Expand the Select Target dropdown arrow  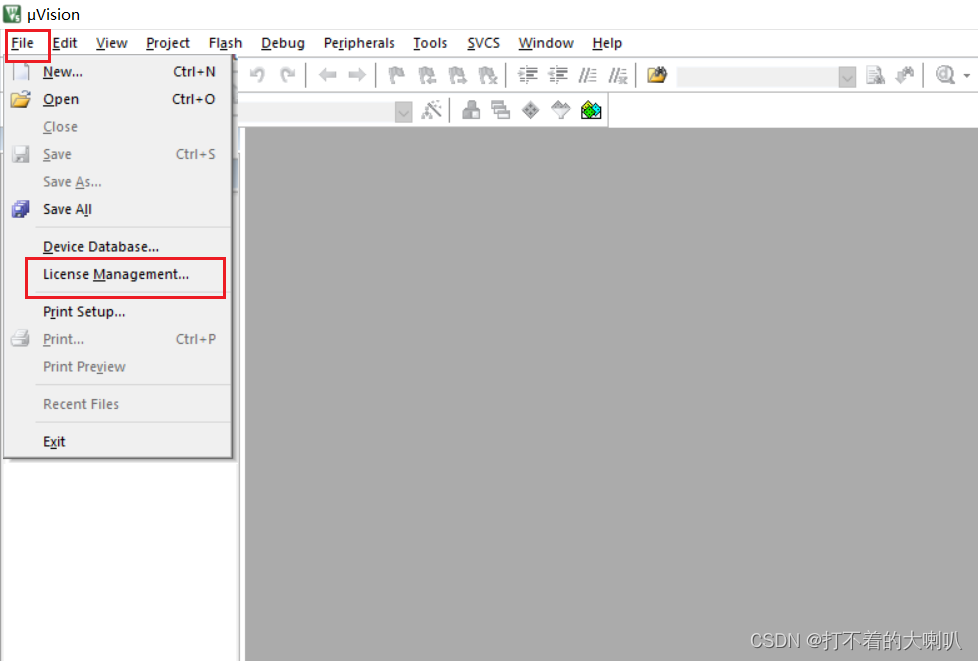pos(404,112)
